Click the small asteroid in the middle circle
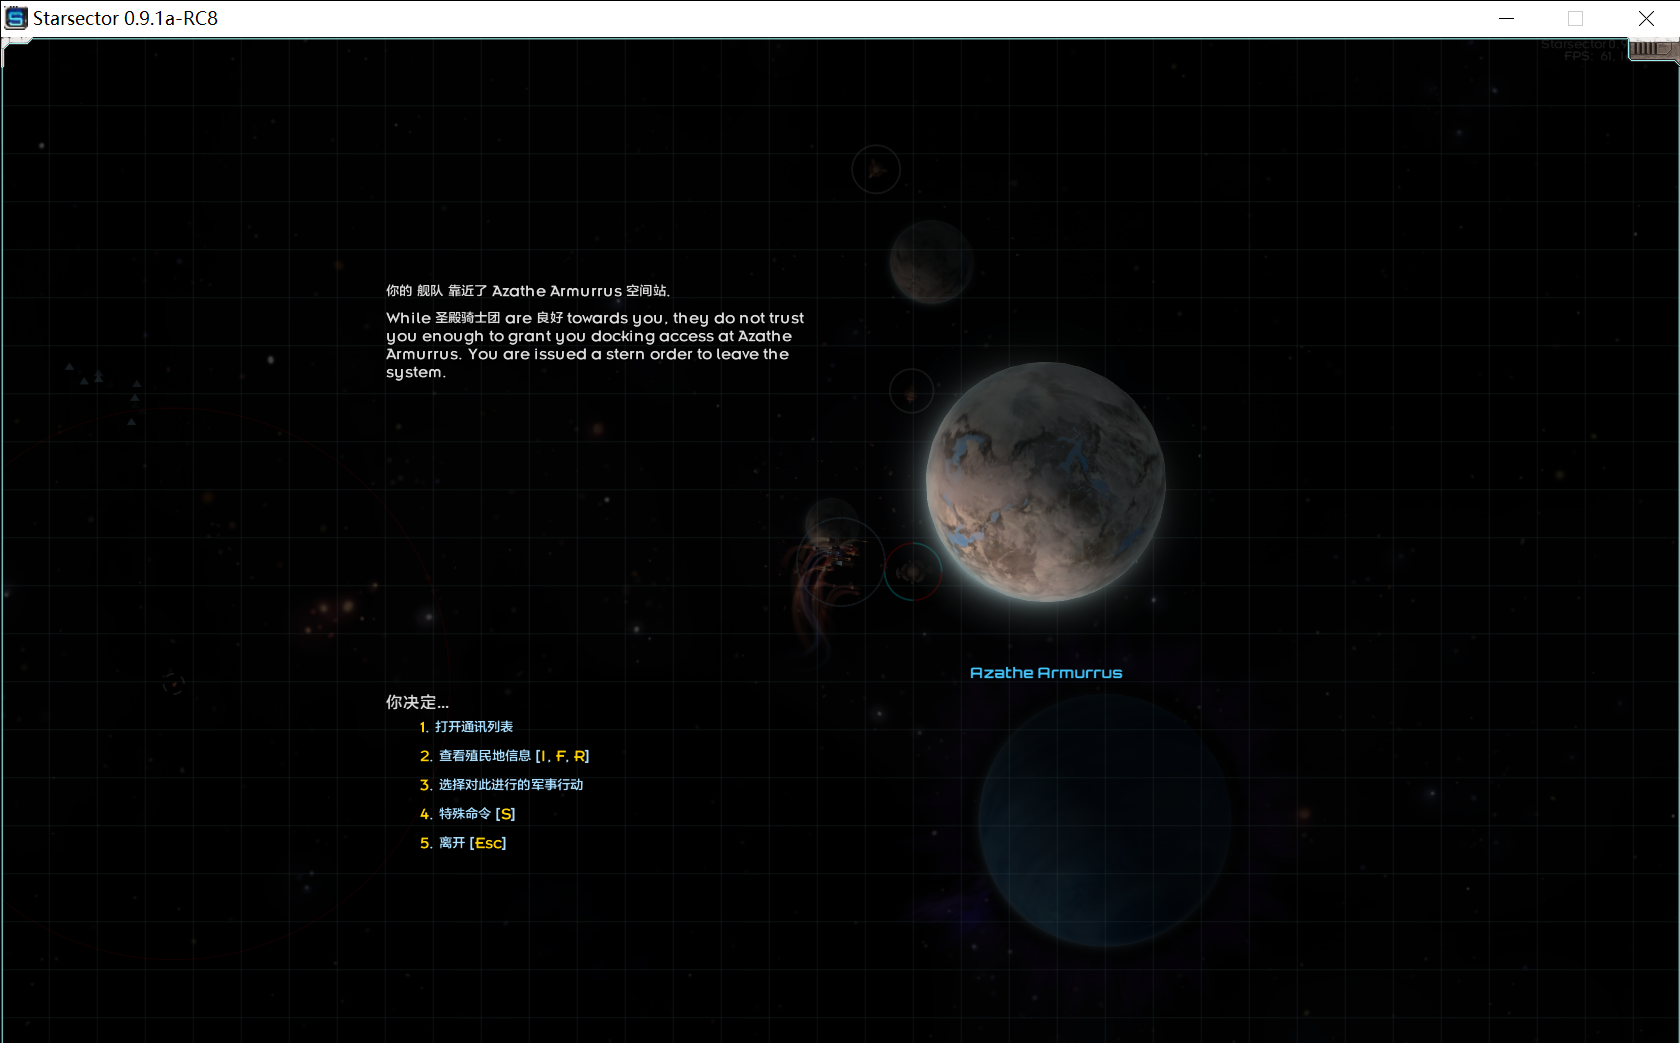The height and width of the screenshot is (1043, 1680). coord(911,390)
